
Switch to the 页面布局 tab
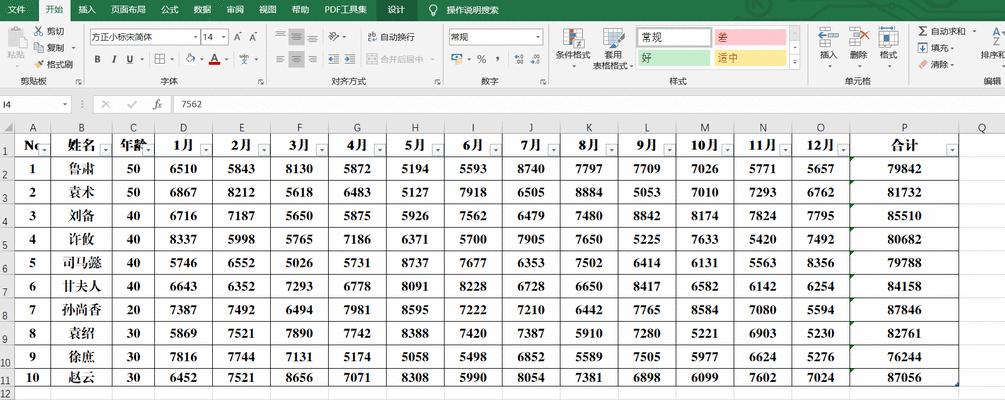point(128,10)
